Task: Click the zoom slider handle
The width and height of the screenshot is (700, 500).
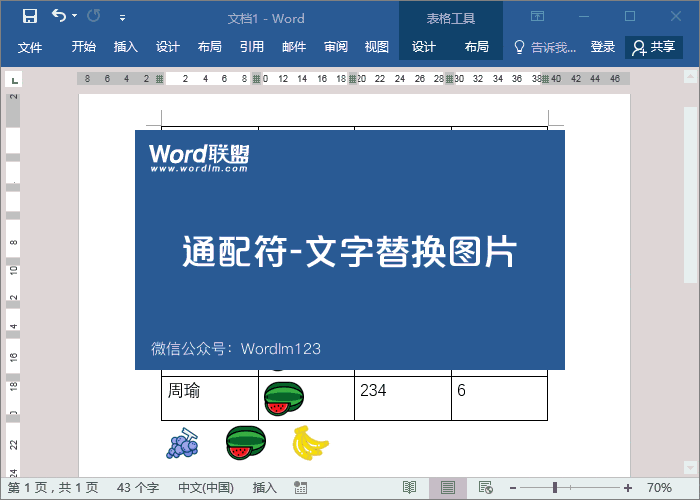Action: click(x=555, y=488)
